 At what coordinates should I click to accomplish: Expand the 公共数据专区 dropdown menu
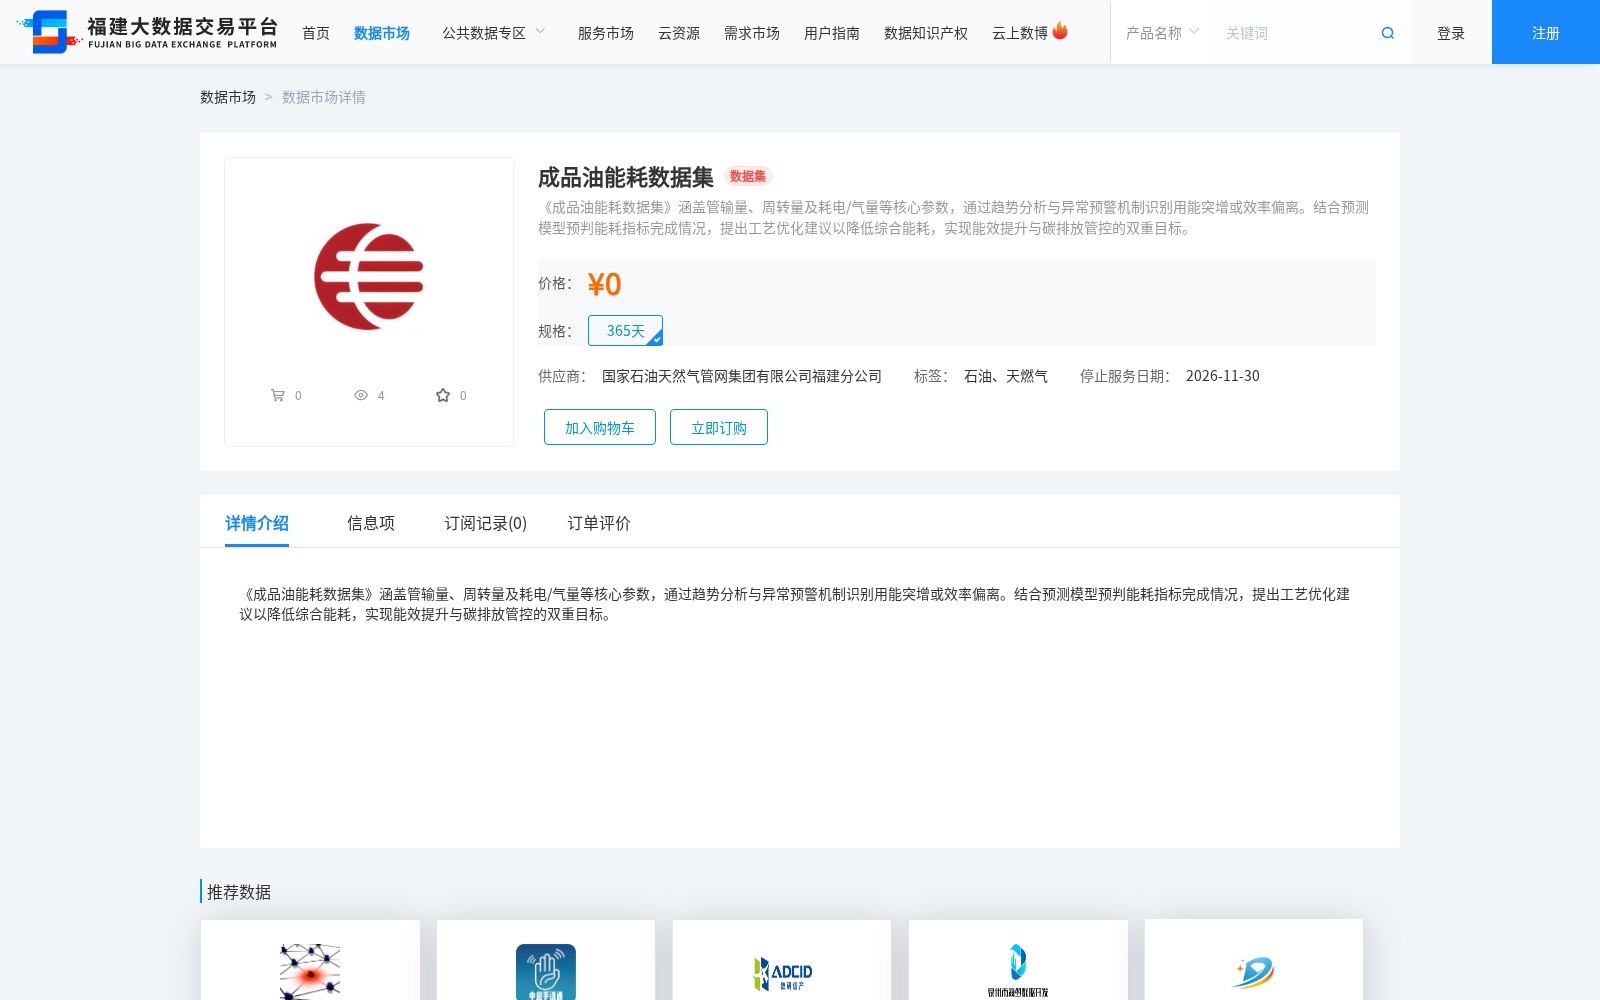pyautogui.click(x=495, y=33)
